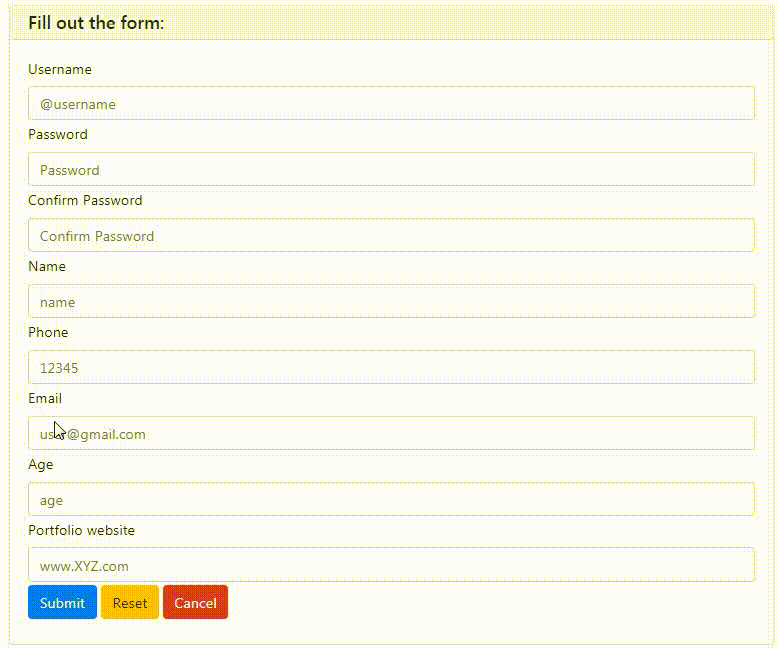Focus the Password text box

pyautogui.click(x=390, y=170)
